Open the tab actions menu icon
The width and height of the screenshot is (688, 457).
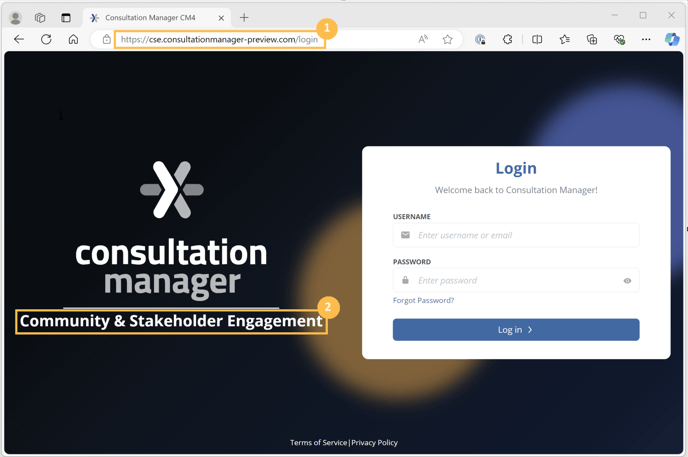[66, 18]
